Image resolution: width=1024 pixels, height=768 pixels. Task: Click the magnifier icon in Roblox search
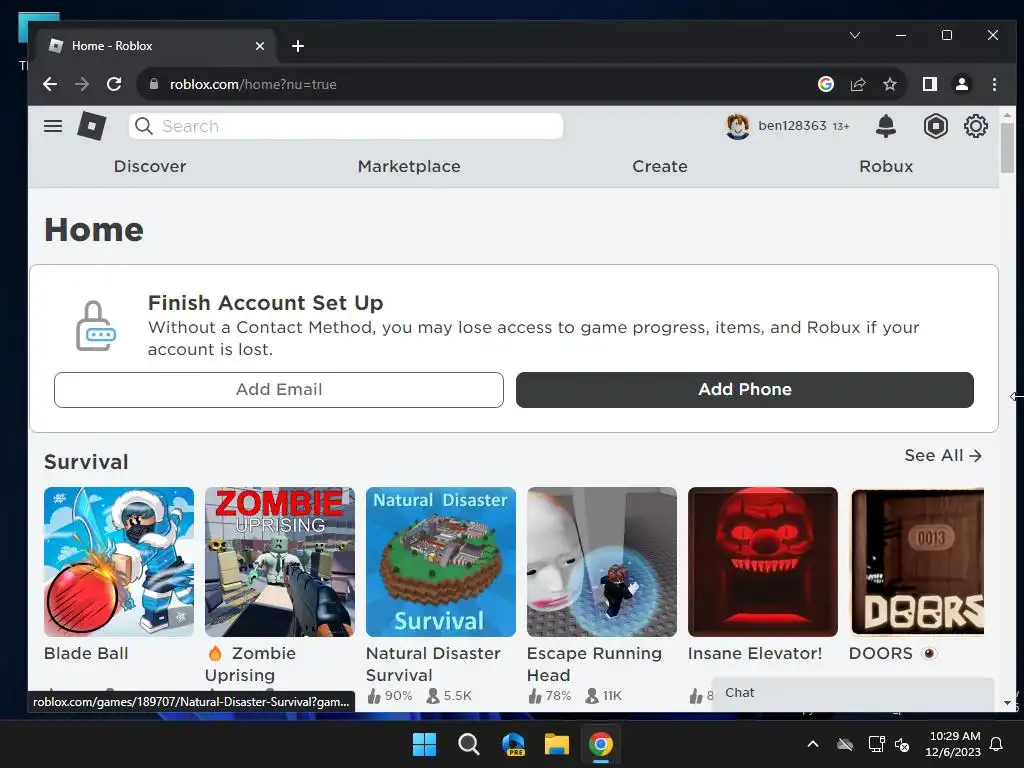(x=144, y=126)
